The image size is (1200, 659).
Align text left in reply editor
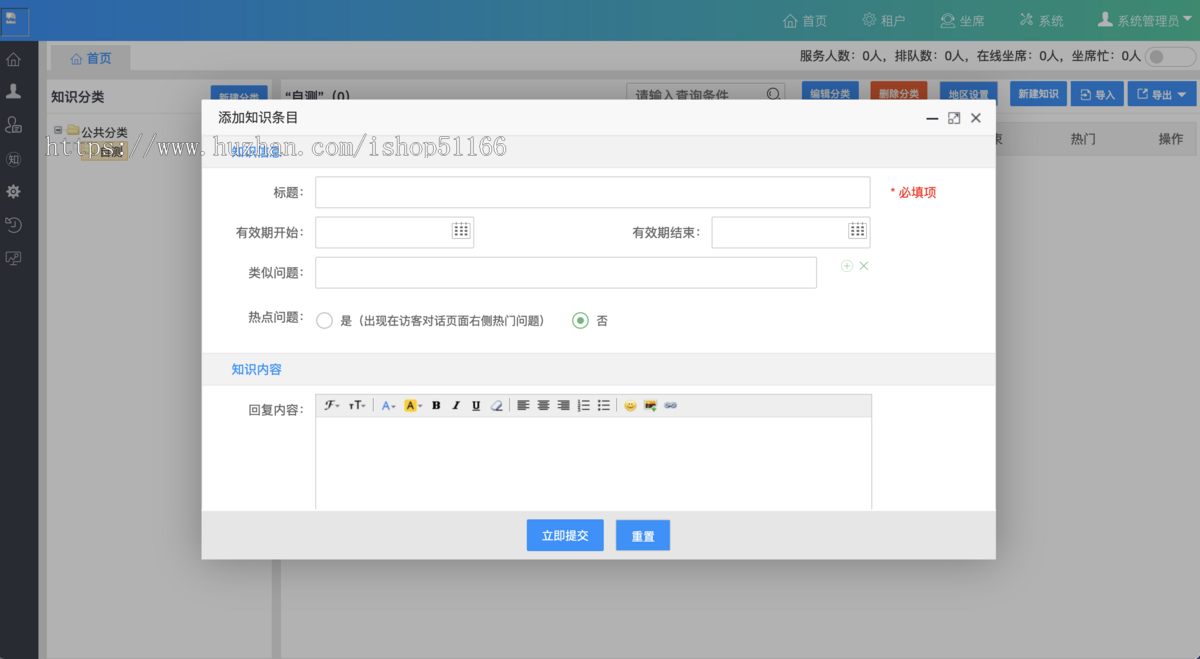[523, 405]
